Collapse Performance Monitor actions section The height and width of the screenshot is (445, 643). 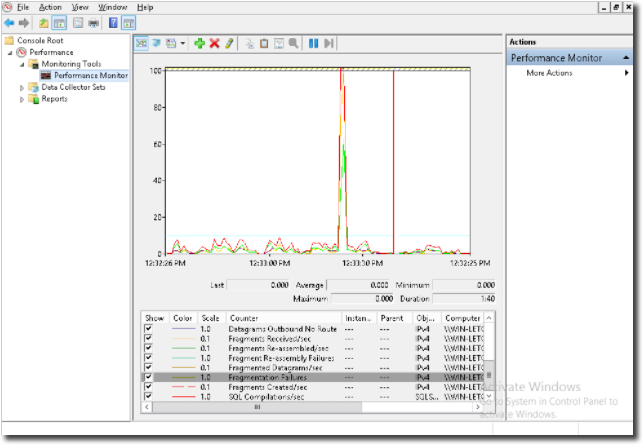(x=626, y=58)
